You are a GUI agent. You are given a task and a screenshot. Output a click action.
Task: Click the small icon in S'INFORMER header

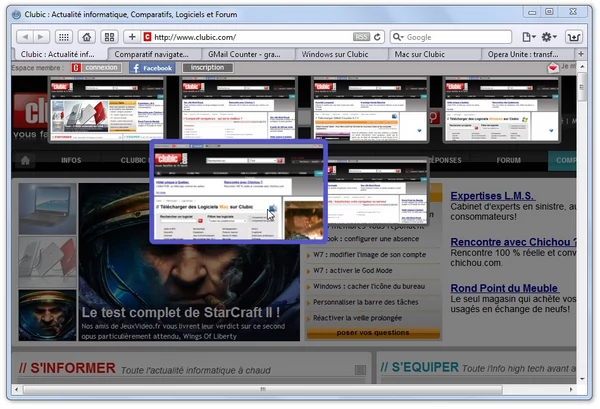click(360, 370)
